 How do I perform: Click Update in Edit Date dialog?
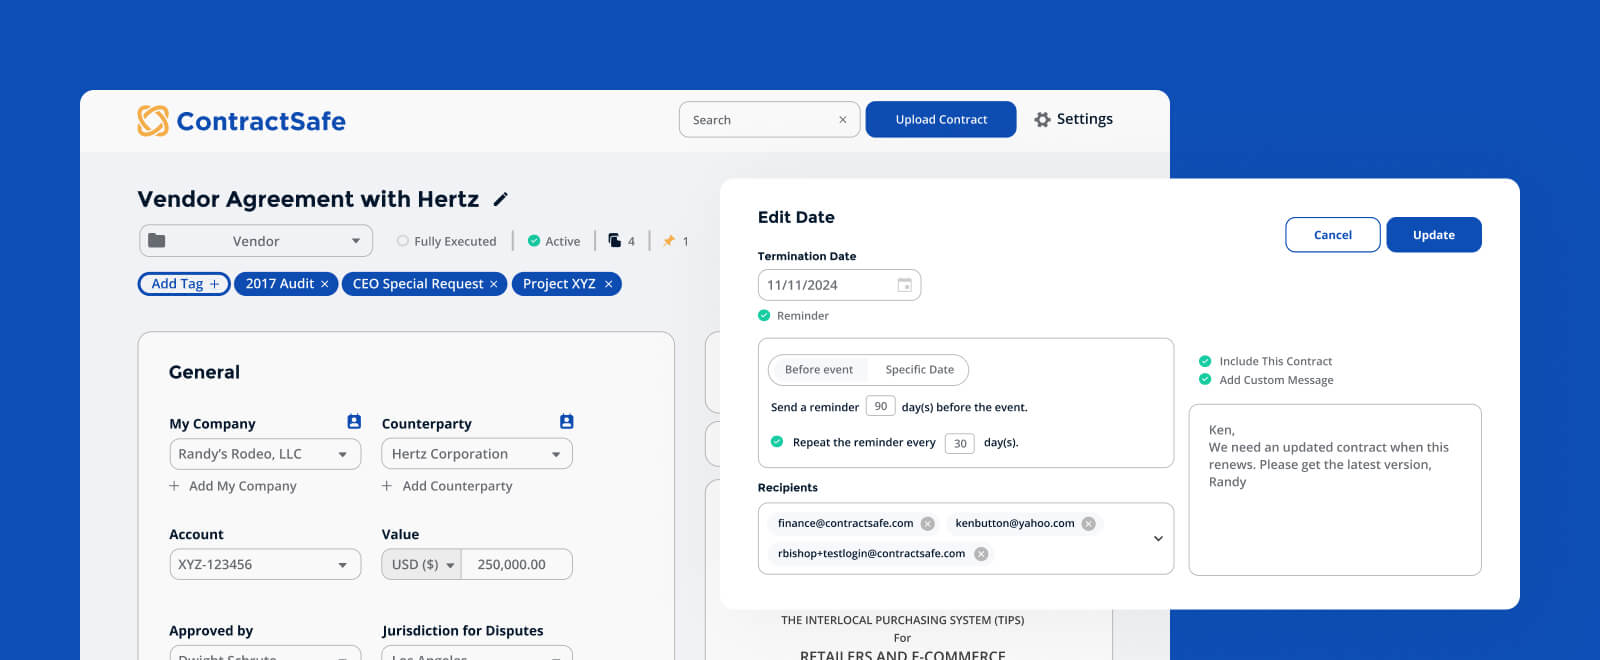click(1434, 235)
